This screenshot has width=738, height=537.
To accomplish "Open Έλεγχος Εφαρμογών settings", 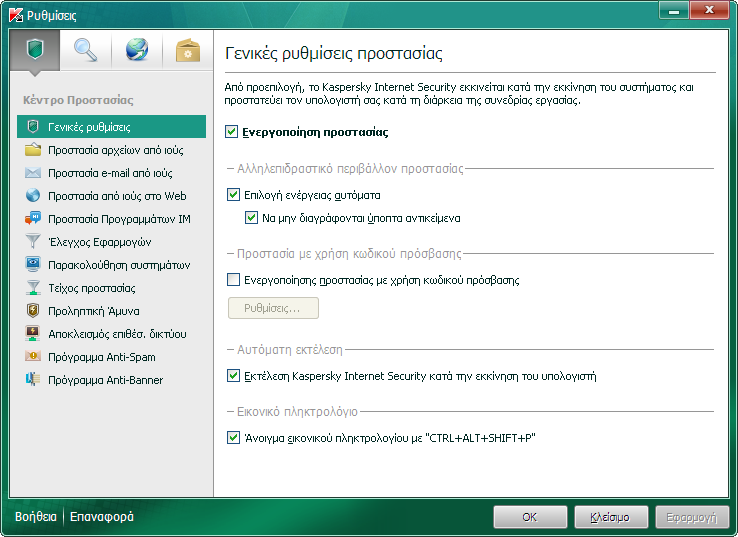I will (x=112, y=242).
